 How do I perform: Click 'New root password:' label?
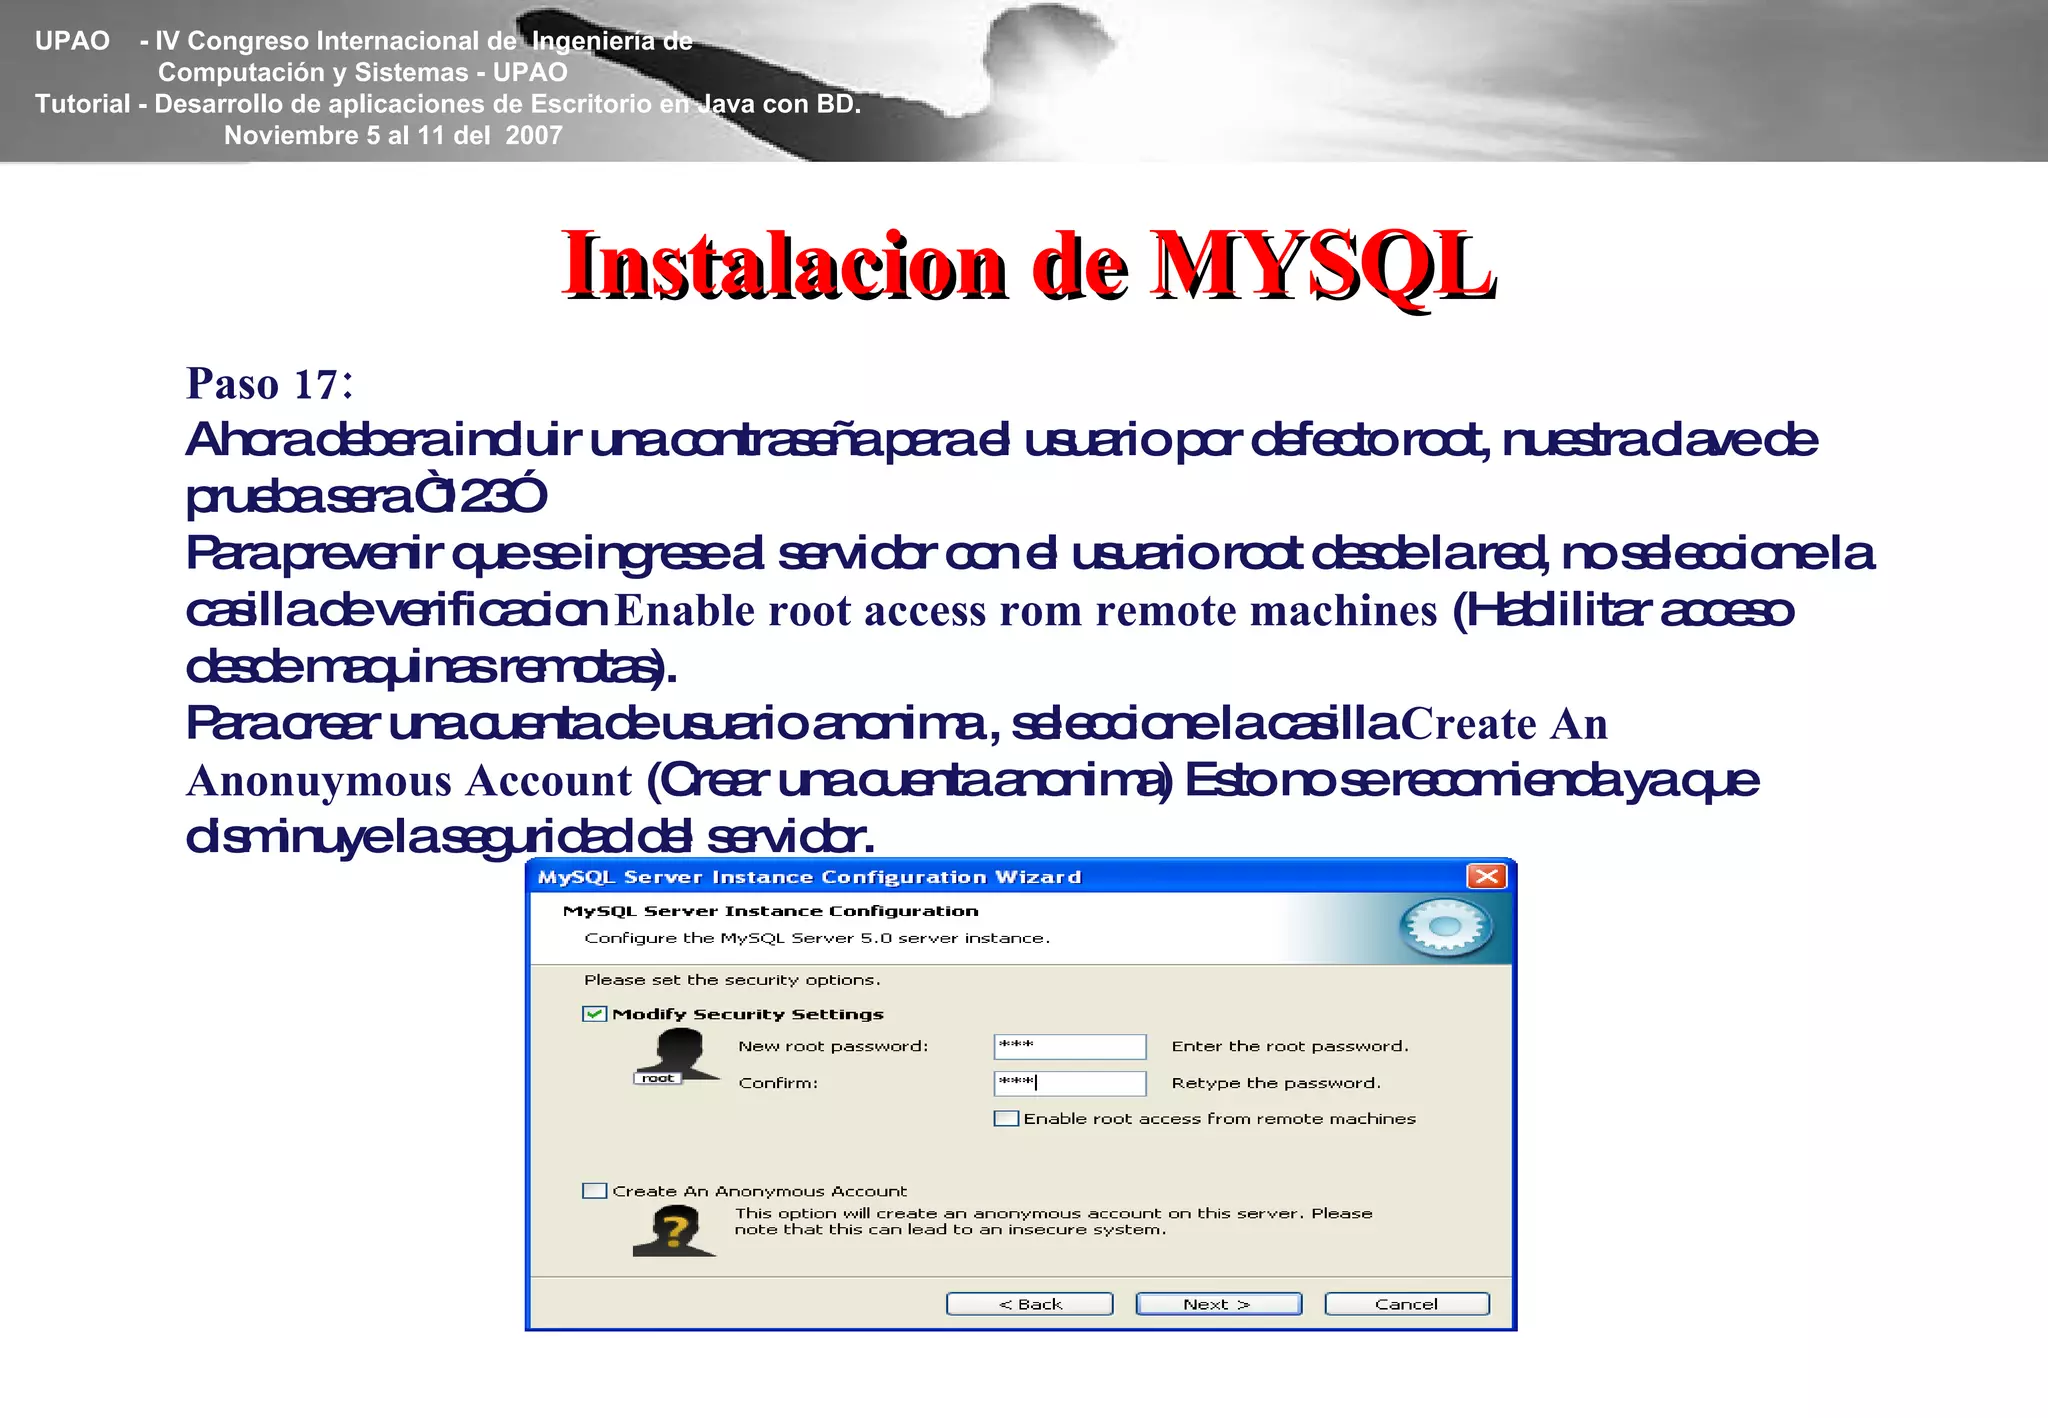point(833,1046)
